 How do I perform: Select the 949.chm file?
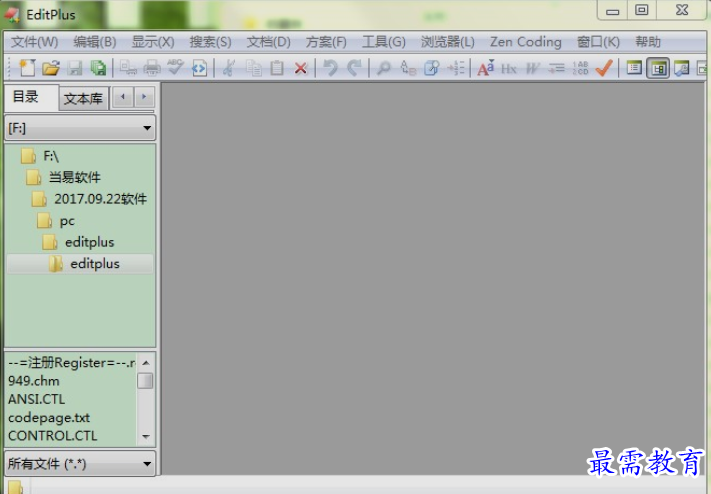(34, 381)
